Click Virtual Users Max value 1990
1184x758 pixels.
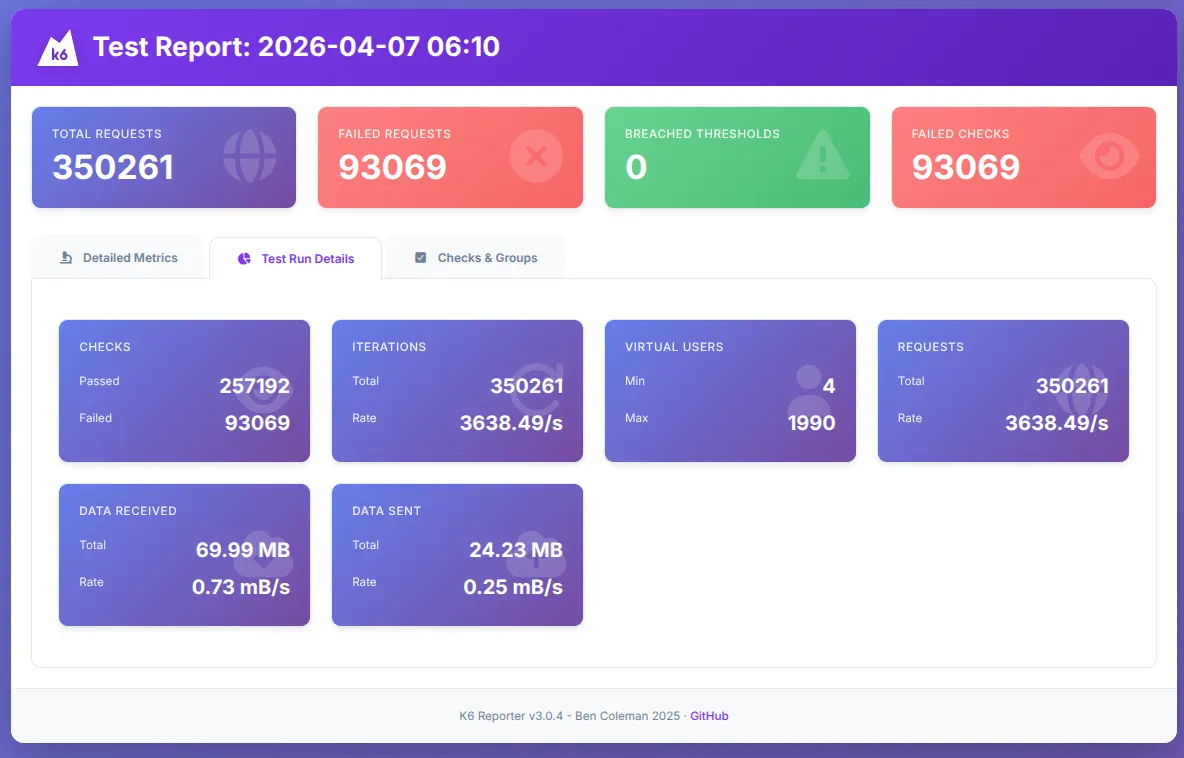pyautogui.click(x=812, y=423)
